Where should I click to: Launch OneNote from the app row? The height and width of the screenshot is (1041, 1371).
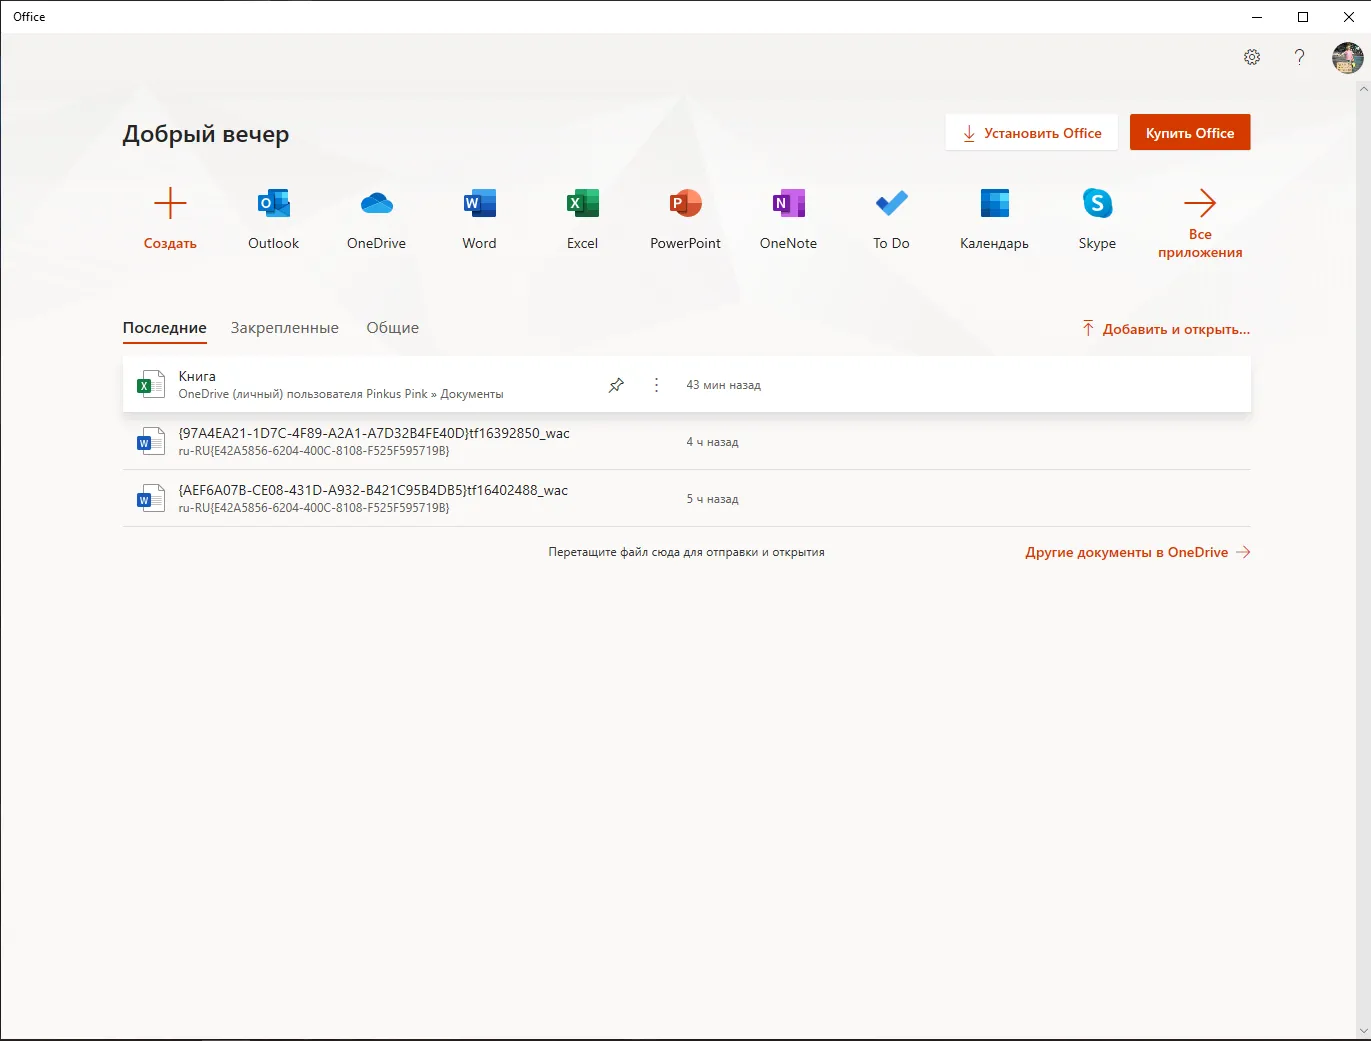point(788,204)
